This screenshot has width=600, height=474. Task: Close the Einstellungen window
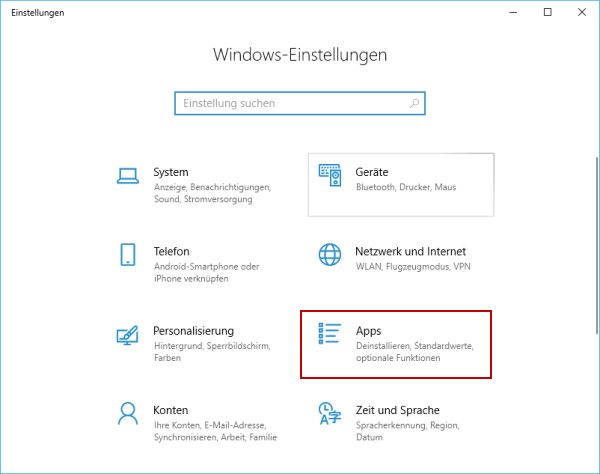coord(582,12)
